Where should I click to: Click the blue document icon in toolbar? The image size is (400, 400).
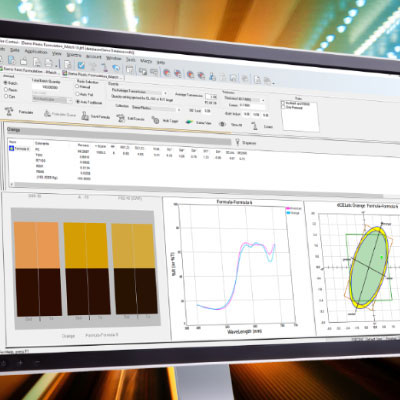click(x=12, y=60)
